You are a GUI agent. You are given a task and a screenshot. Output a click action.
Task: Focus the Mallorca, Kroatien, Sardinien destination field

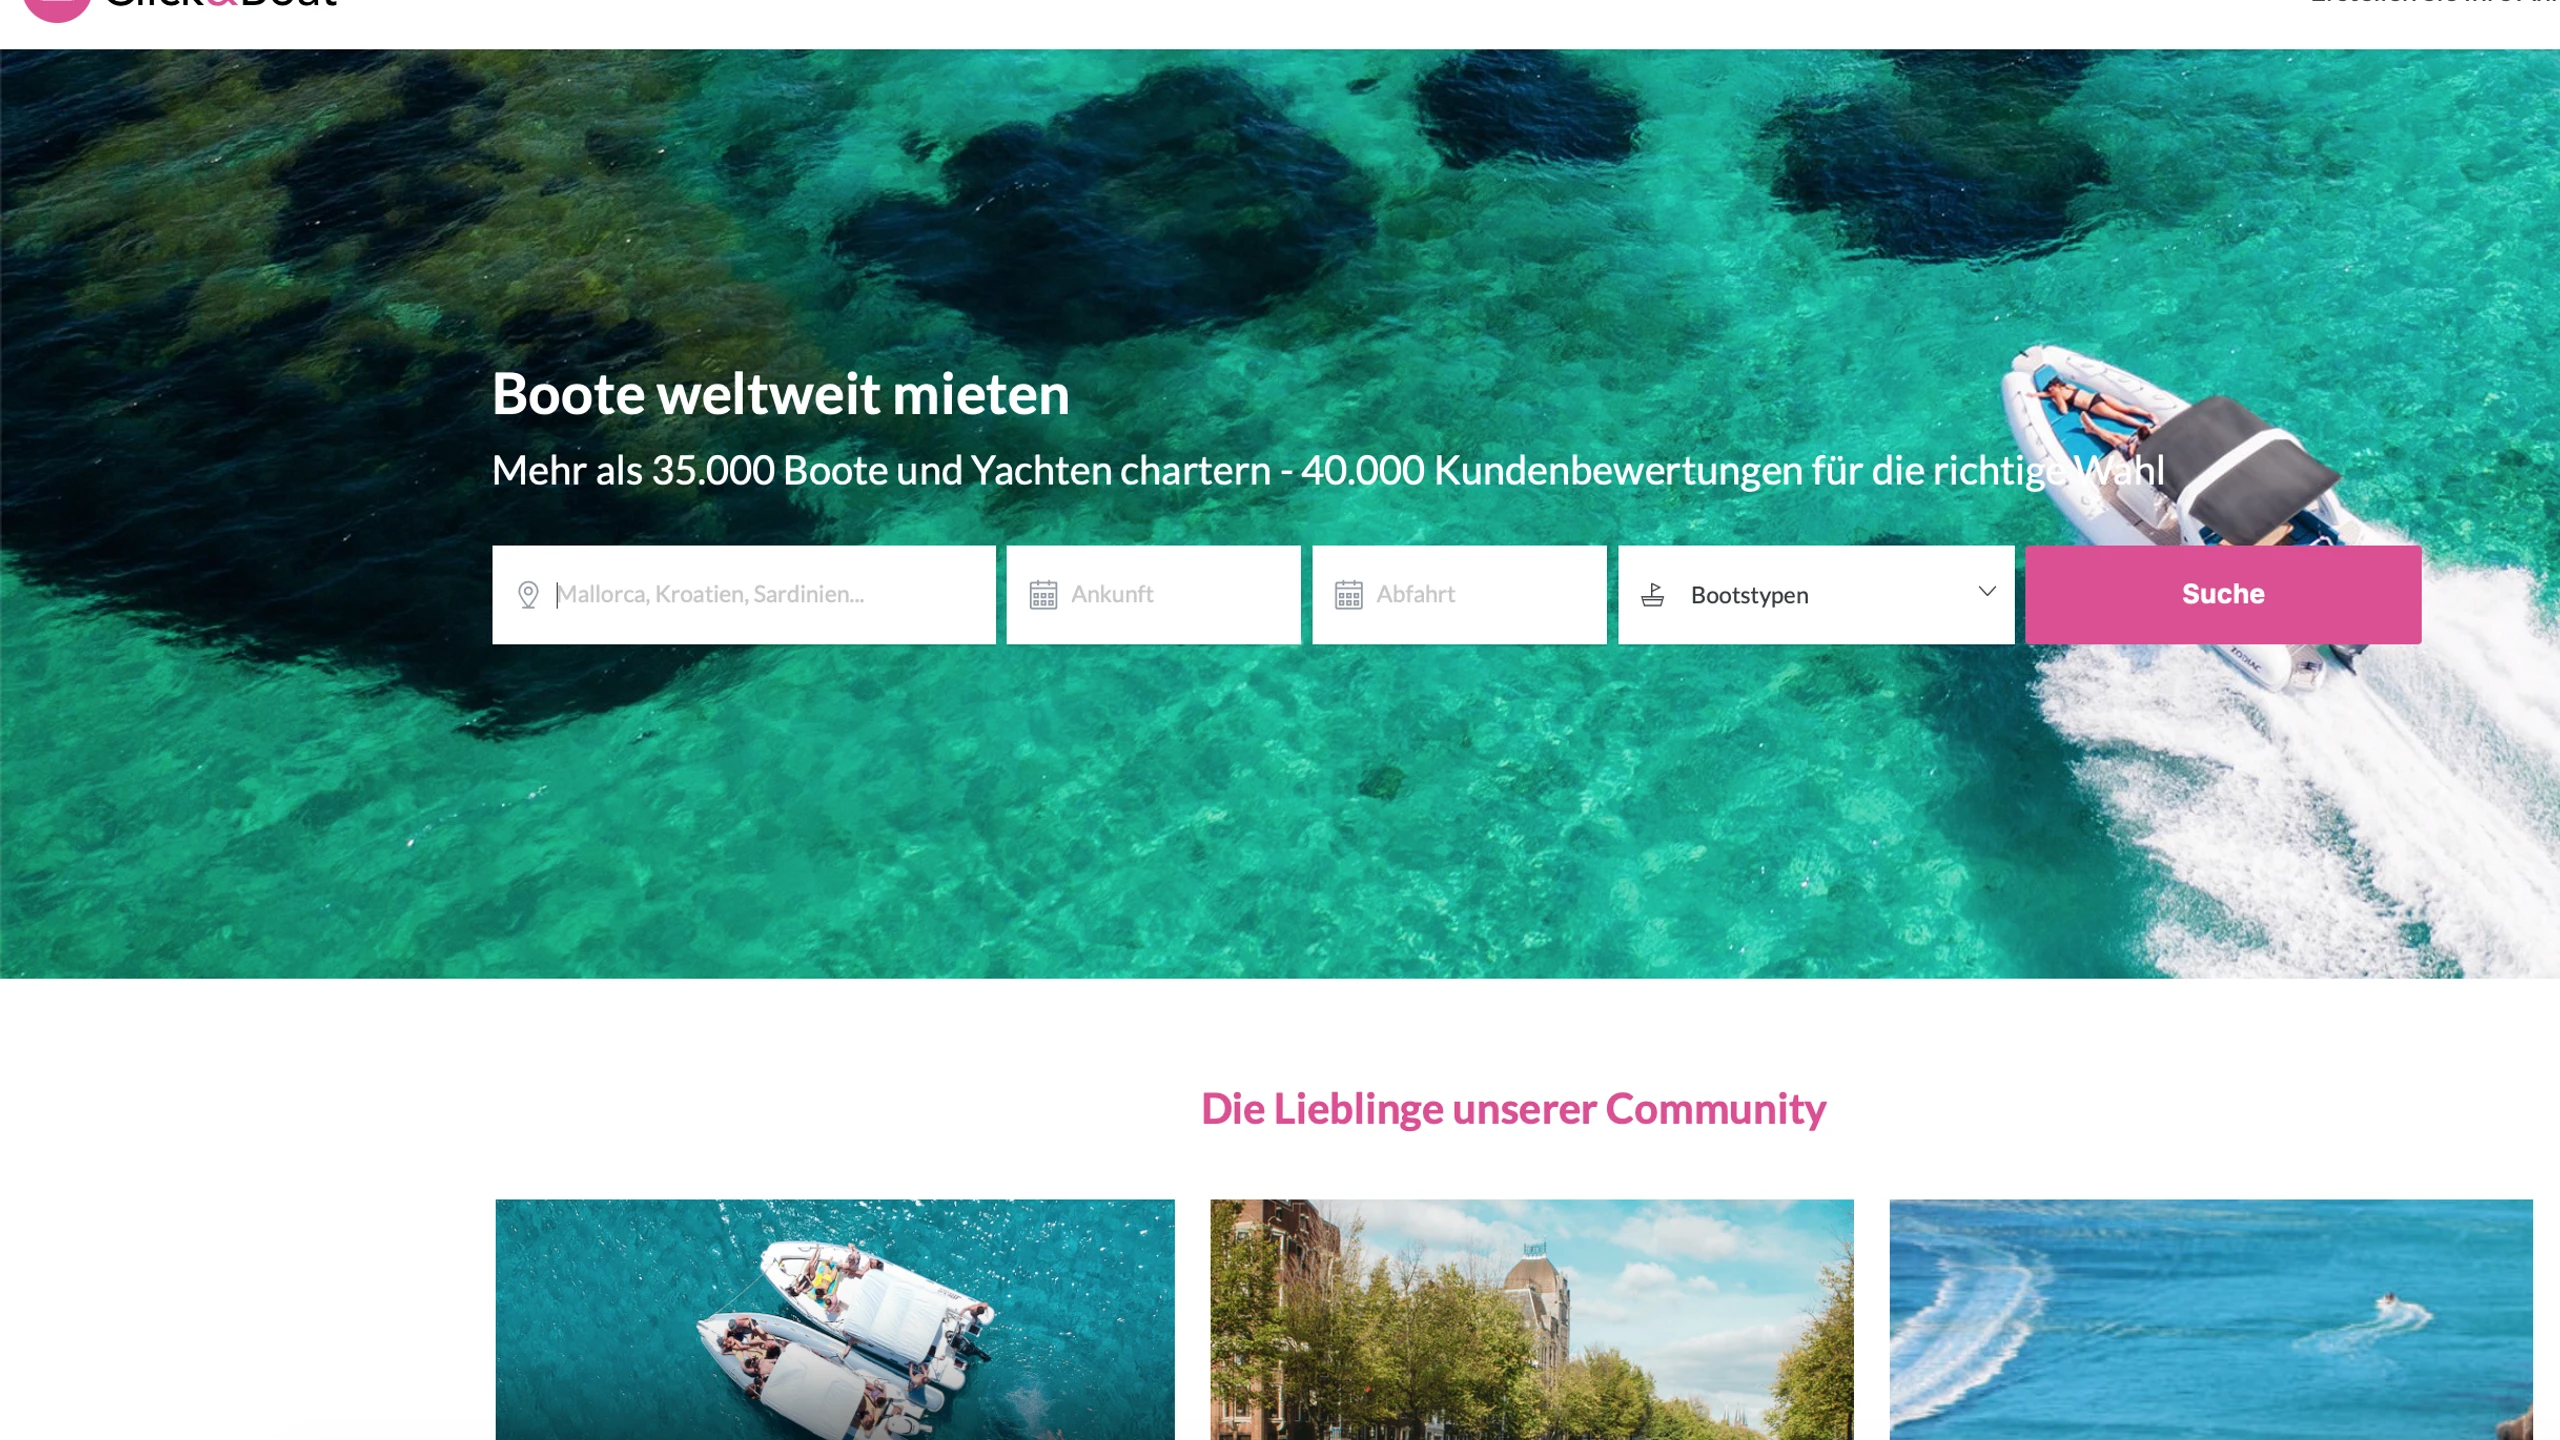click(743, 595)
